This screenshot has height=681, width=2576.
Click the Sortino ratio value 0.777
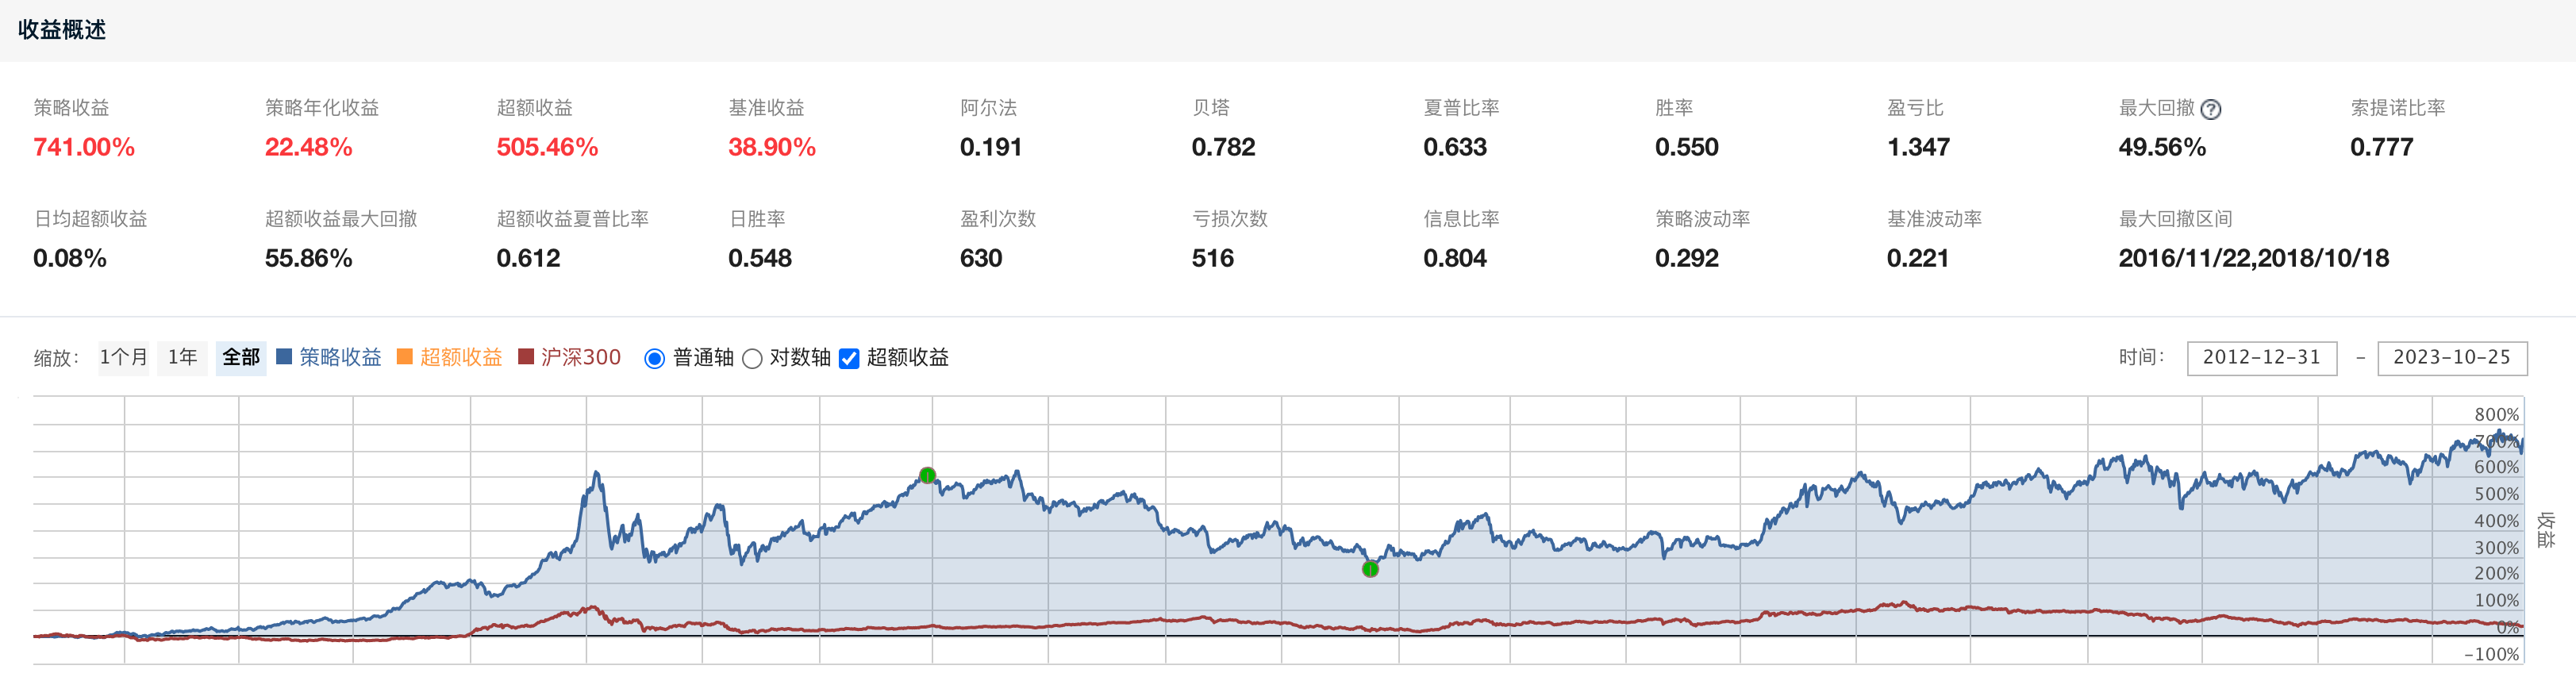[x=2382, y=147]
